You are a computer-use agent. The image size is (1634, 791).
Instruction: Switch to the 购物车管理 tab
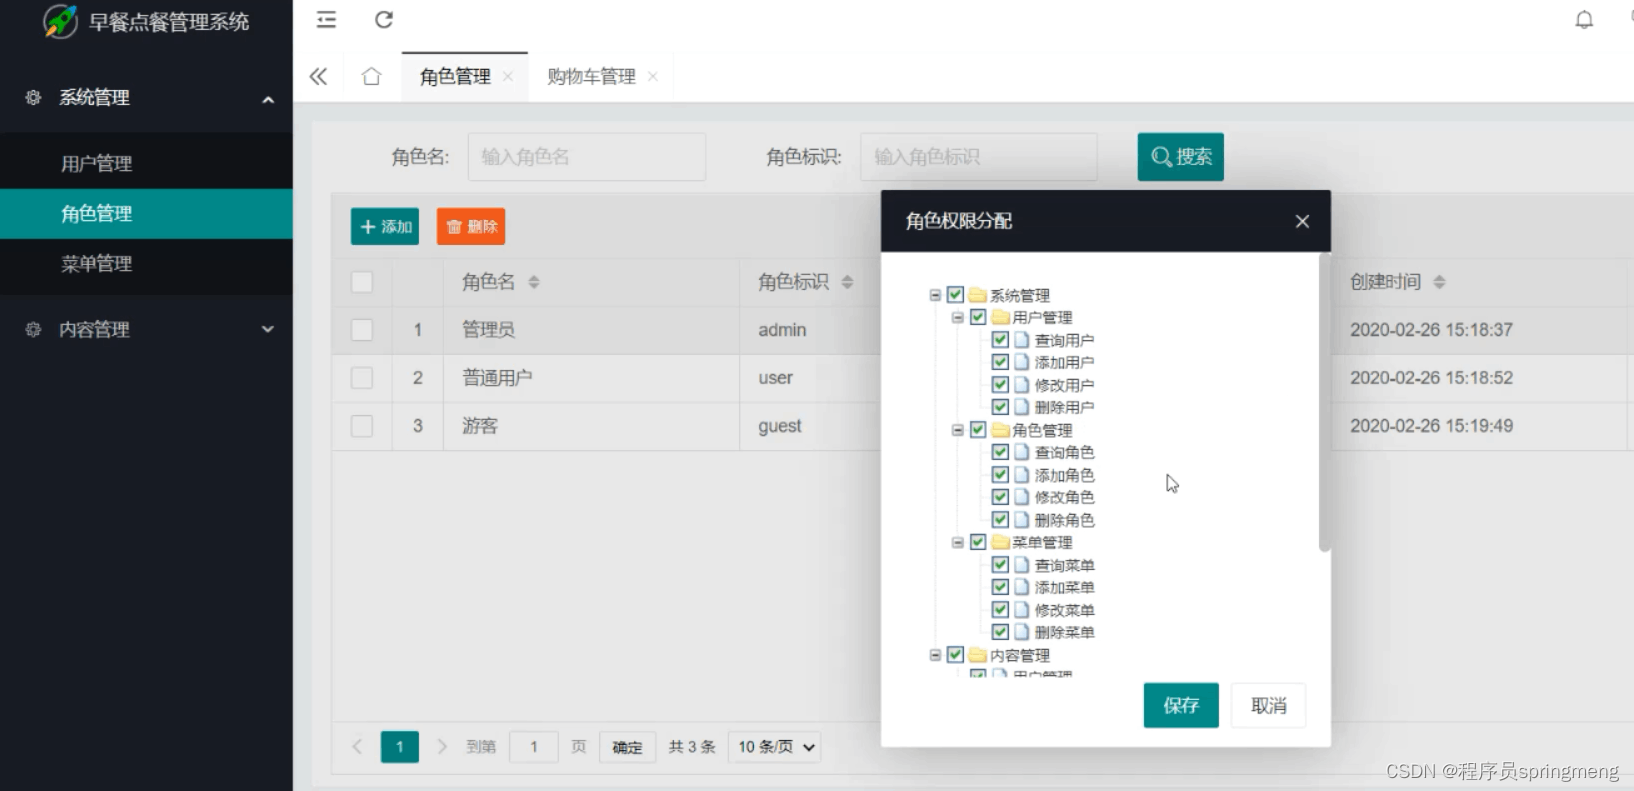coord(591,77)
